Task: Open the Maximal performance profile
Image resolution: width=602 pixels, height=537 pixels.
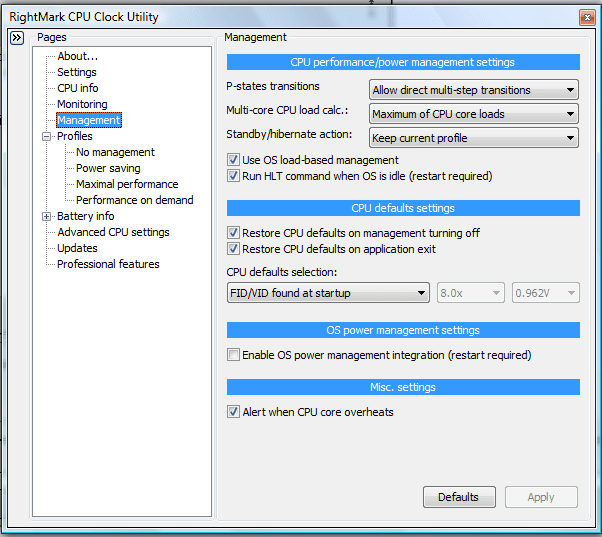Action: [127, 184]
